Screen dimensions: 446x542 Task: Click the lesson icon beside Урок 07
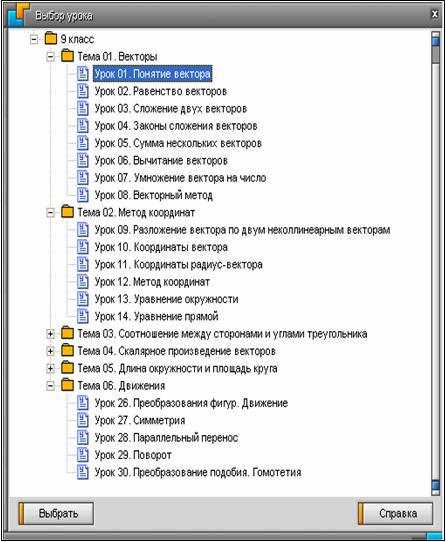[x=83, y=177]
